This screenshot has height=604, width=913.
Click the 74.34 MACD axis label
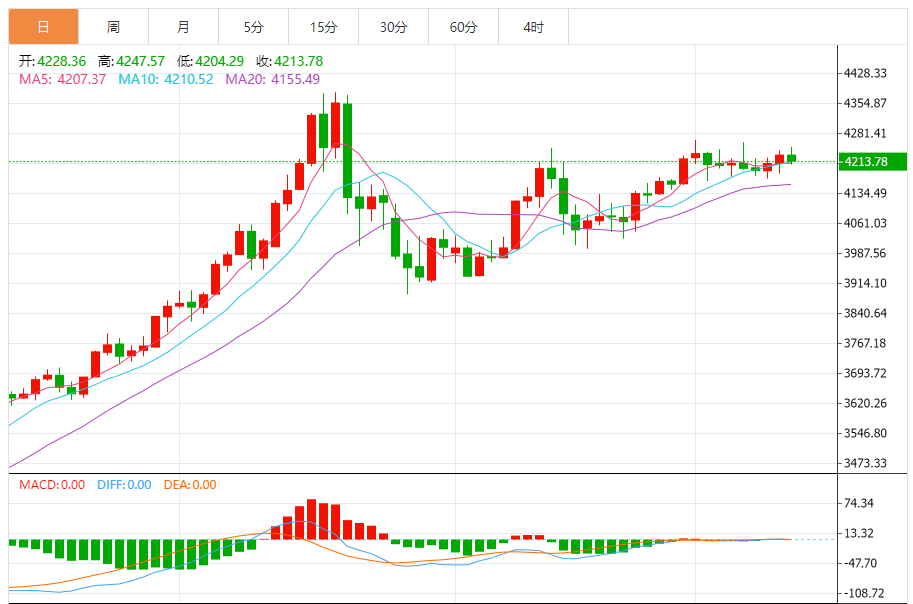[860, 503]
